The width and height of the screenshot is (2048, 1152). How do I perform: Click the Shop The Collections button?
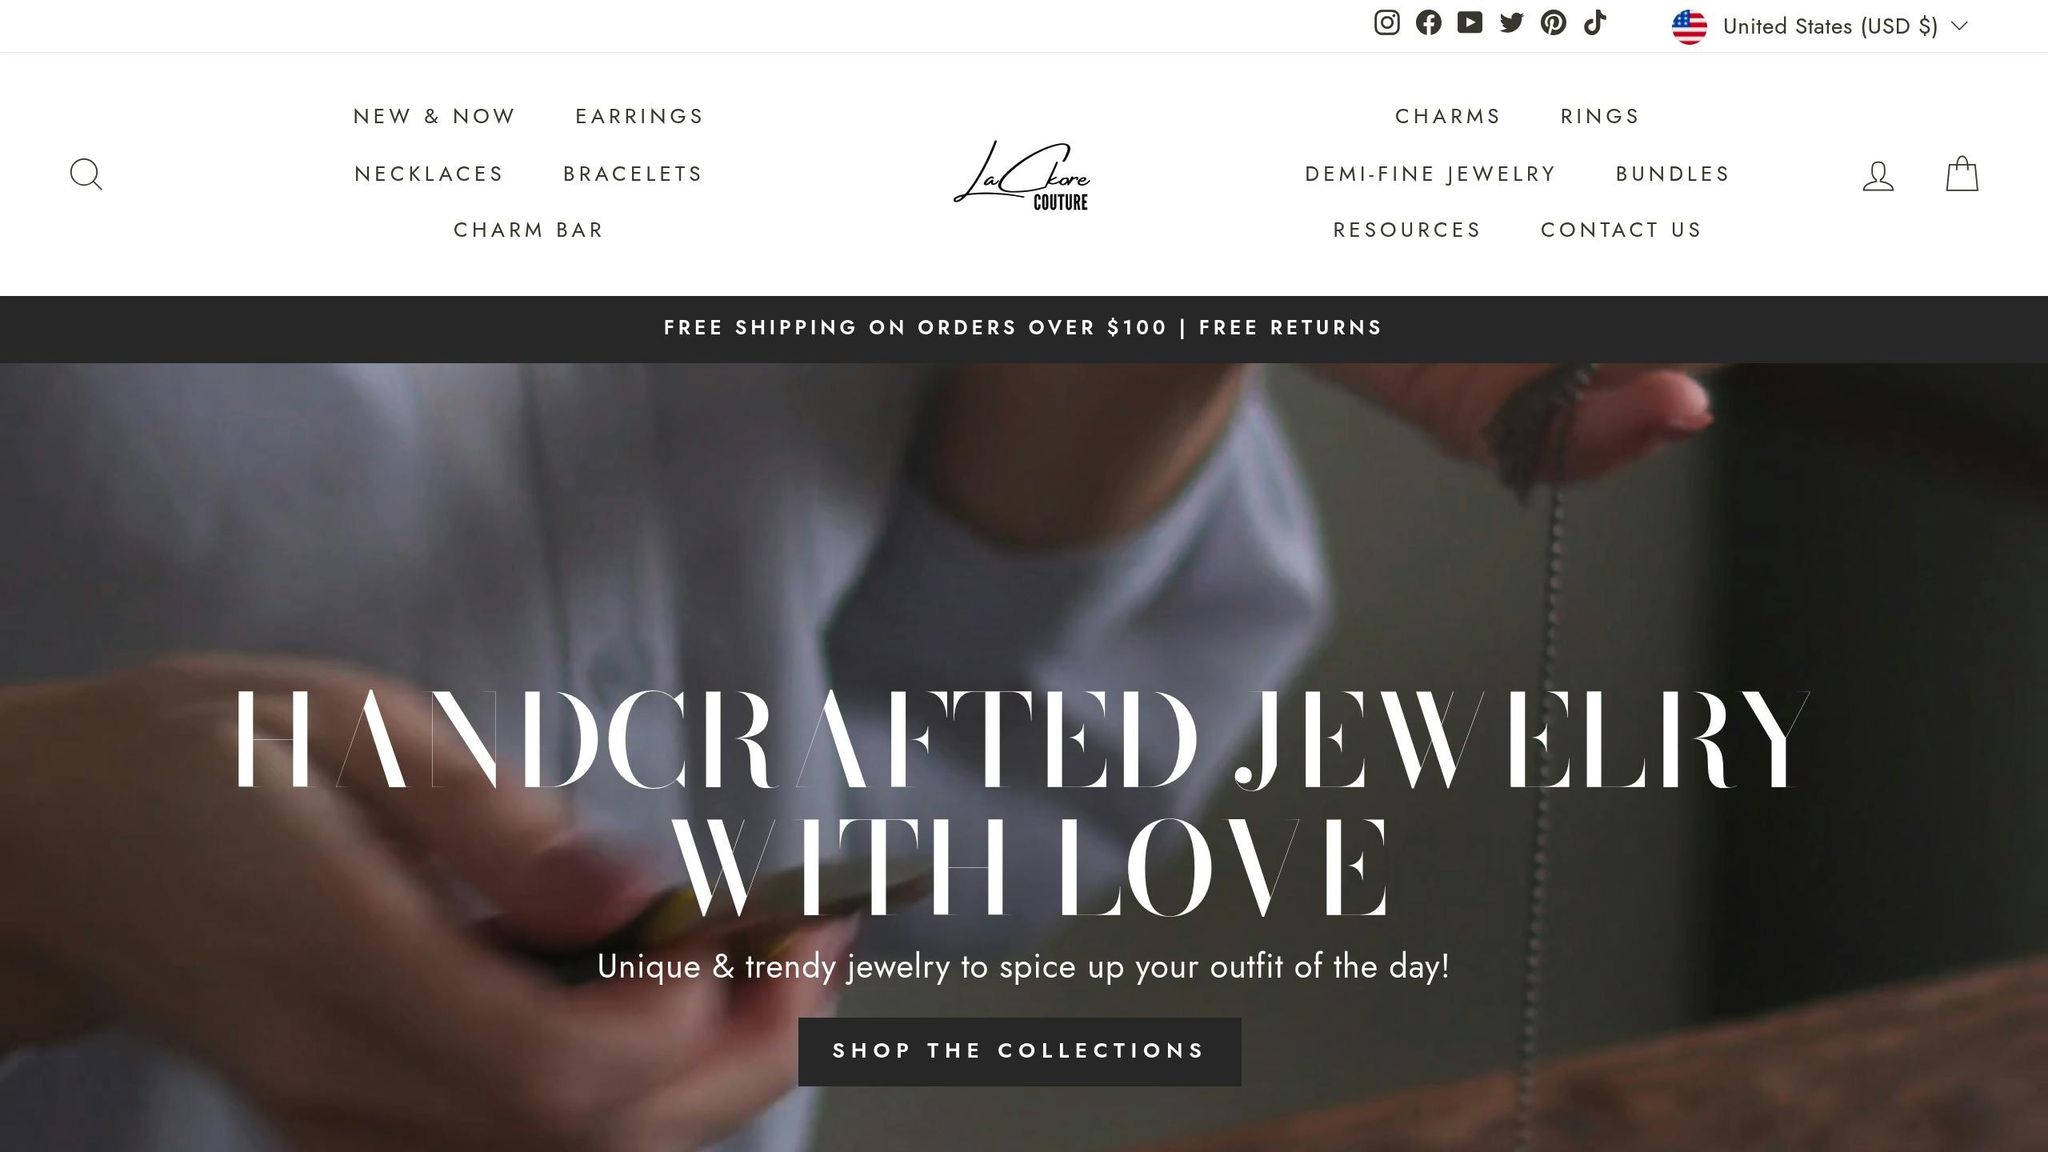tap(1019, 1052)
